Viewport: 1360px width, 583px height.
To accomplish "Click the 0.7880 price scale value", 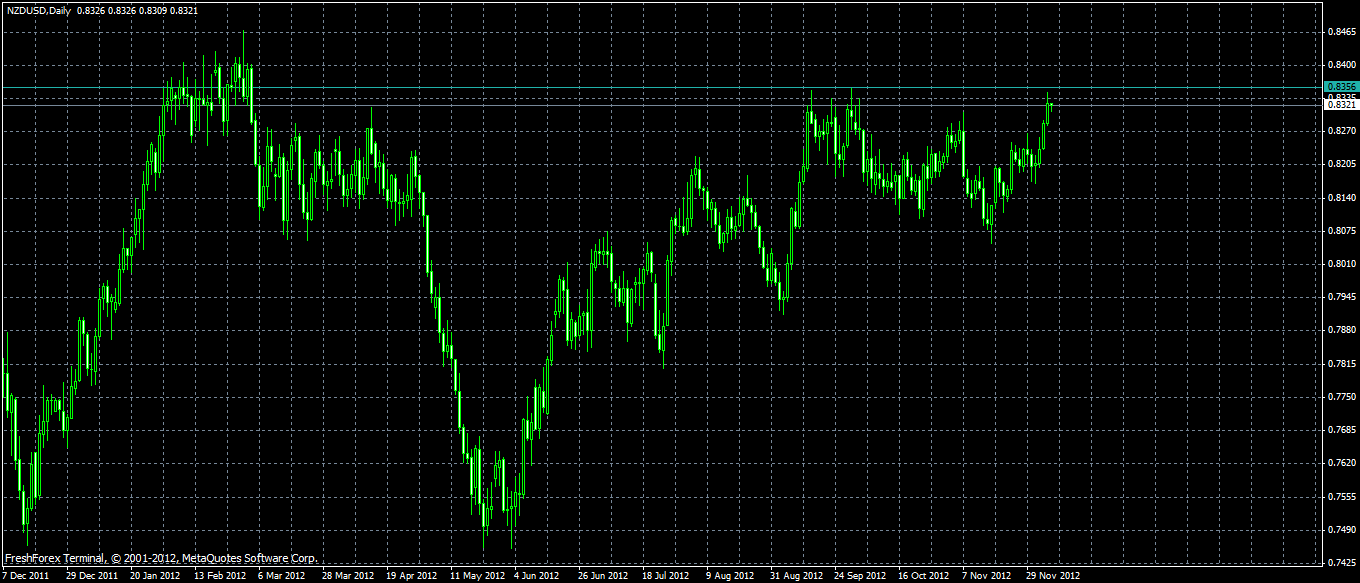I will click(1341, 330).
